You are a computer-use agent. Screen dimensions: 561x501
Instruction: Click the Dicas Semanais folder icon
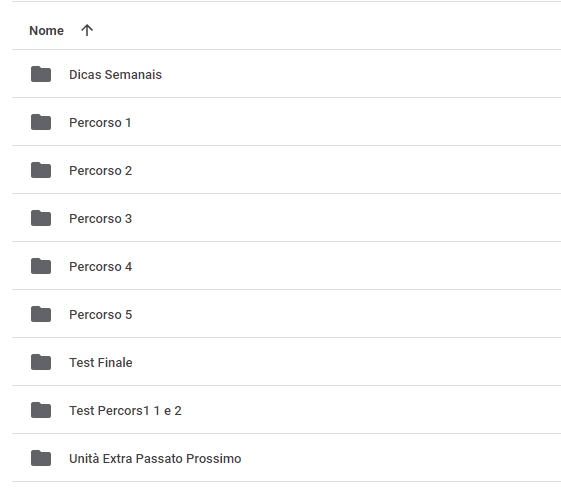pos(41,74)
